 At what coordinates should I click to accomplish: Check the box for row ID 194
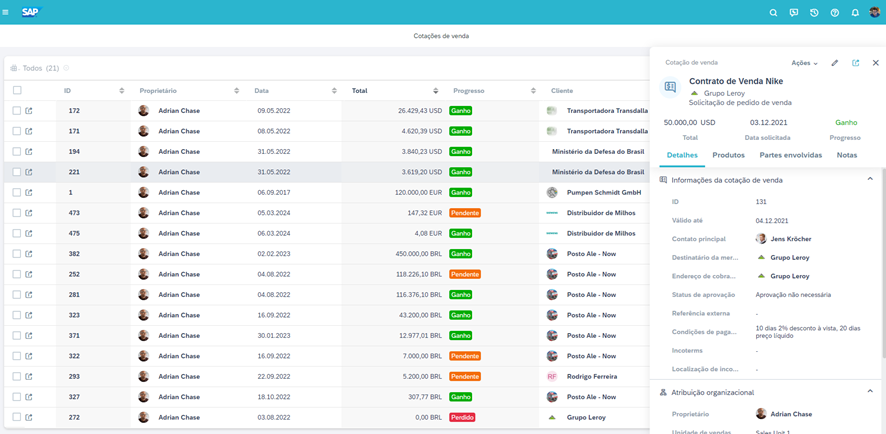tap(17, 151)
